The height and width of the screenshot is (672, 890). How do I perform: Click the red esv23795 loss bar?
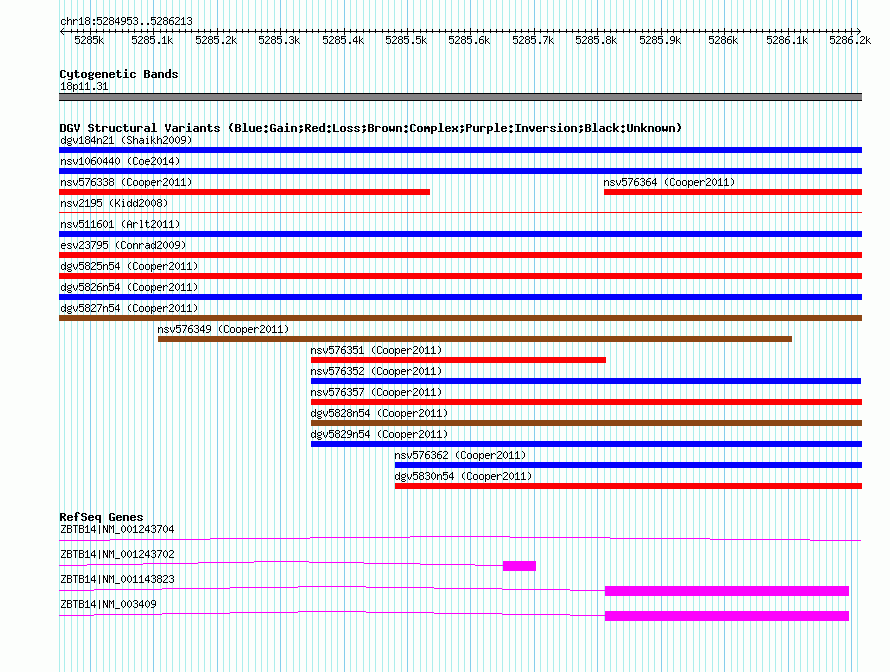click(x=460, y=255)
